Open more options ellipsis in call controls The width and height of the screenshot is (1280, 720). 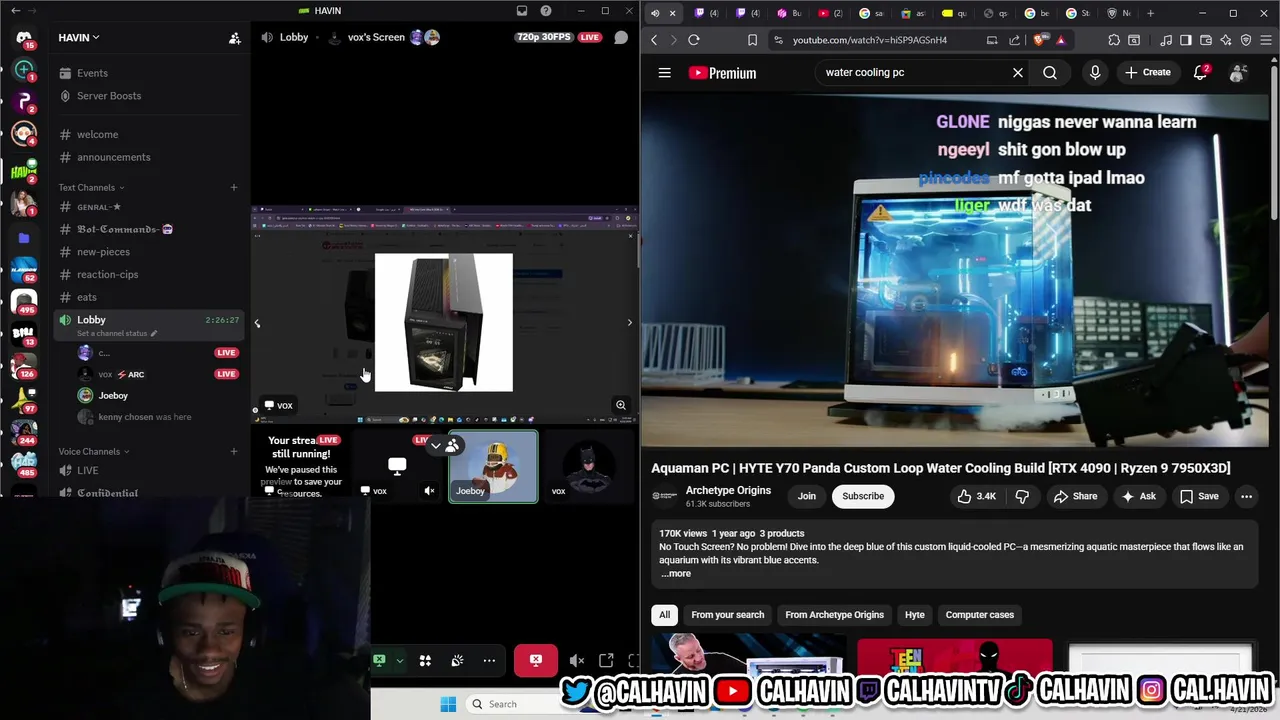(489, 660)
